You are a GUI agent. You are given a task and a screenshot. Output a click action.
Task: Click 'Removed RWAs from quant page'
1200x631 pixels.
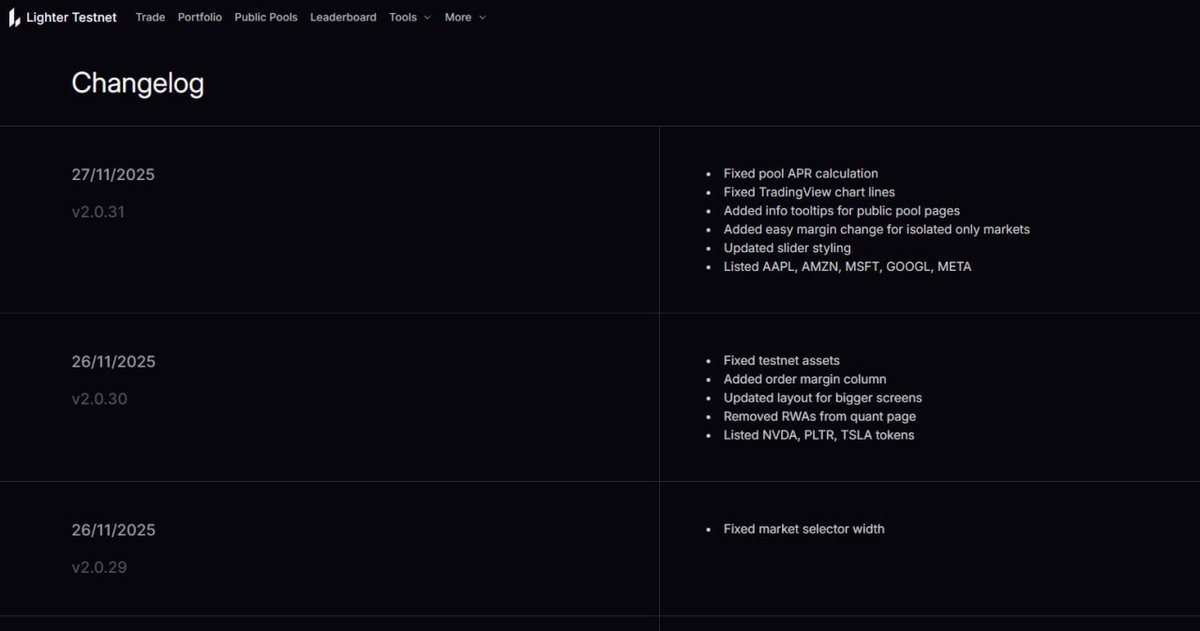click(x=820, y=416)
